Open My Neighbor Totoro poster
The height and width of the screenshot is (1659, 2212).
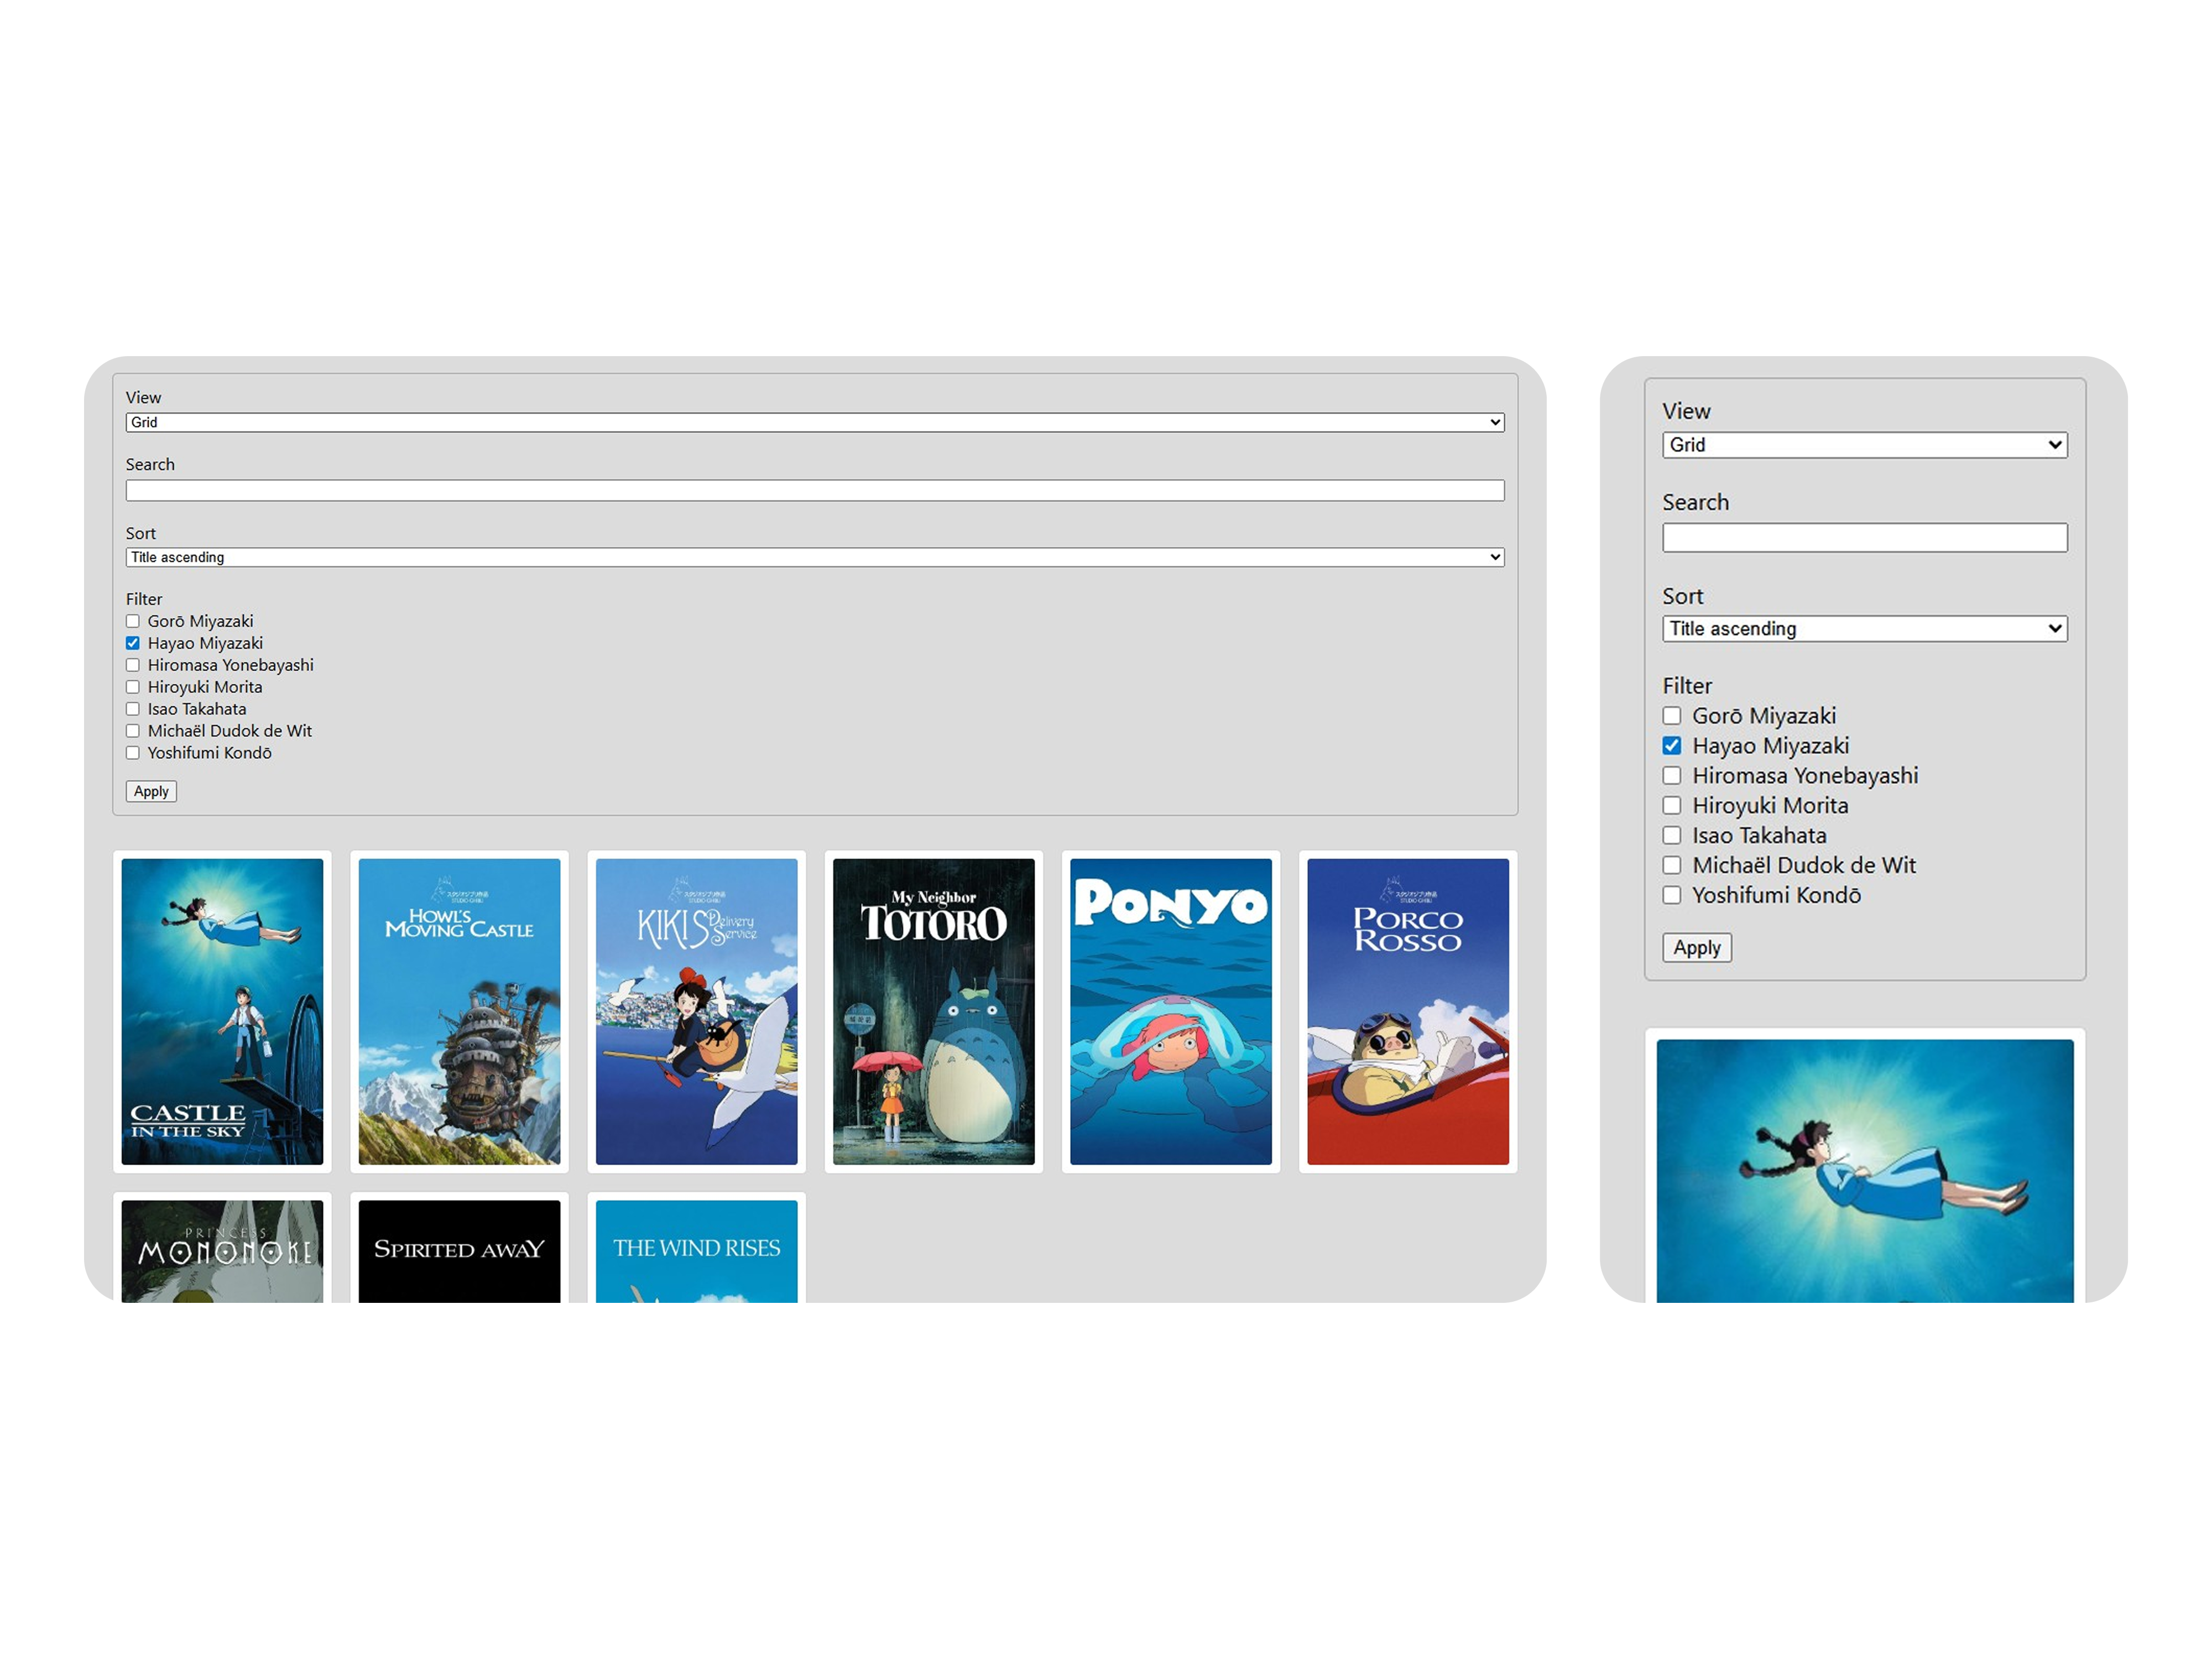point(933,1011)
